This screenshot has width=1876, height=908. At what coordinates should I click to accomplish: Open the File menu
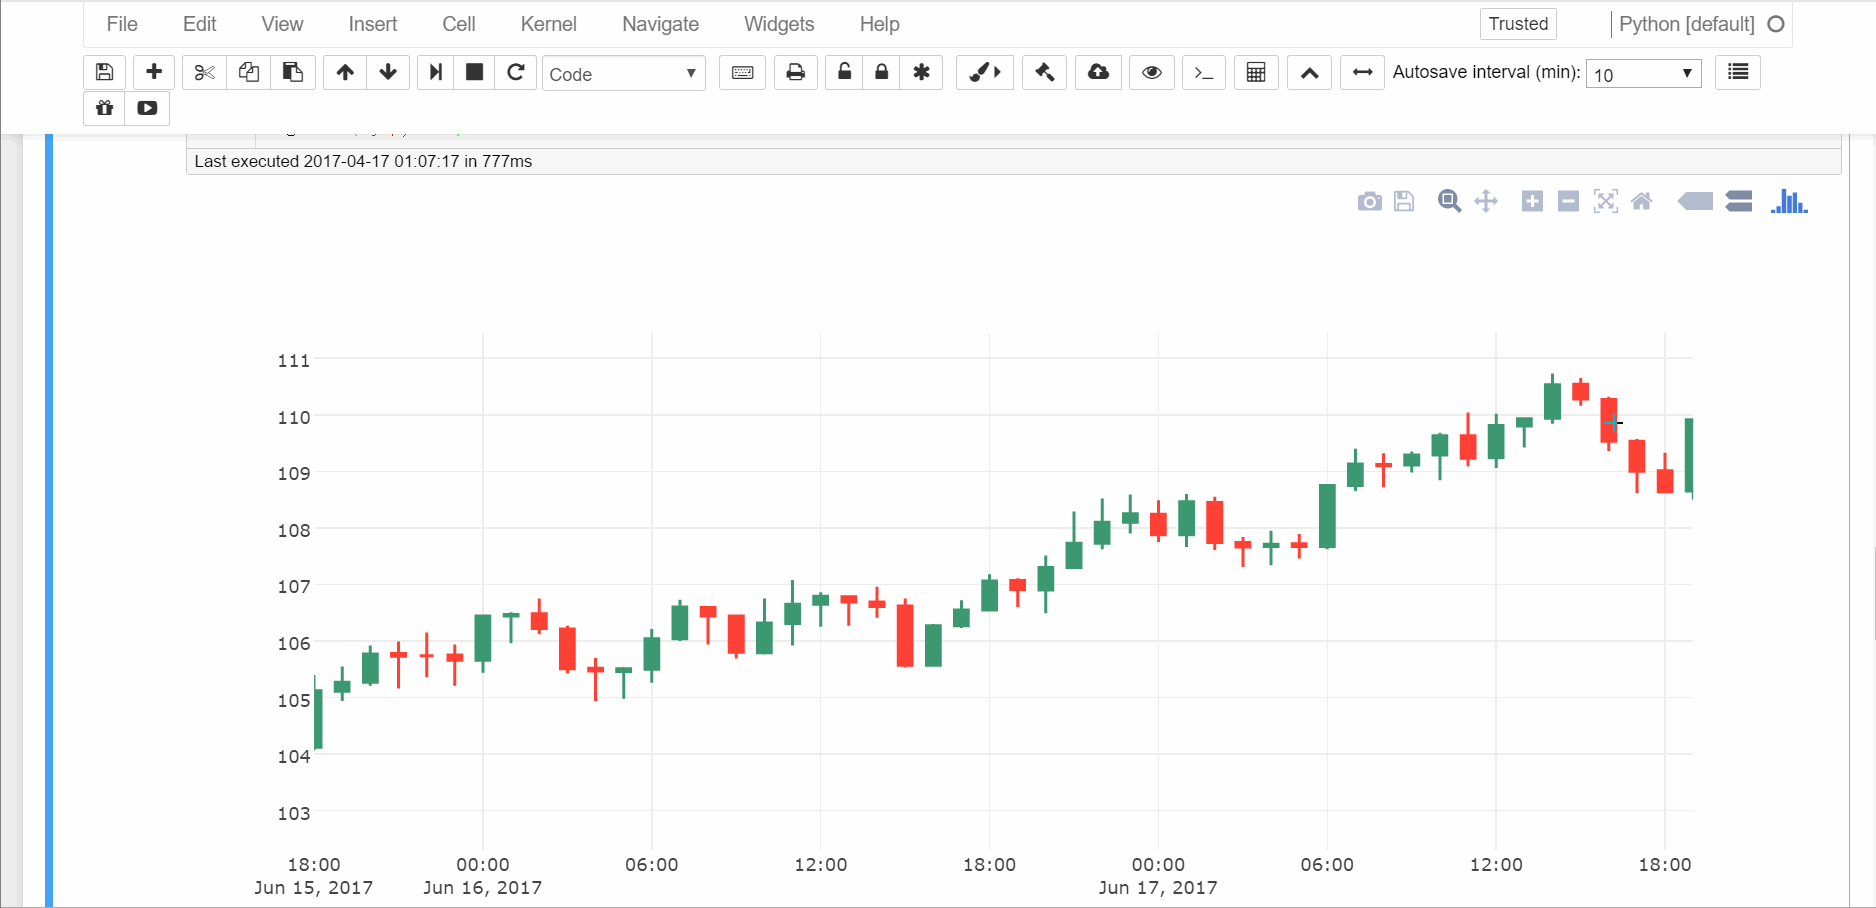point(122,24)
